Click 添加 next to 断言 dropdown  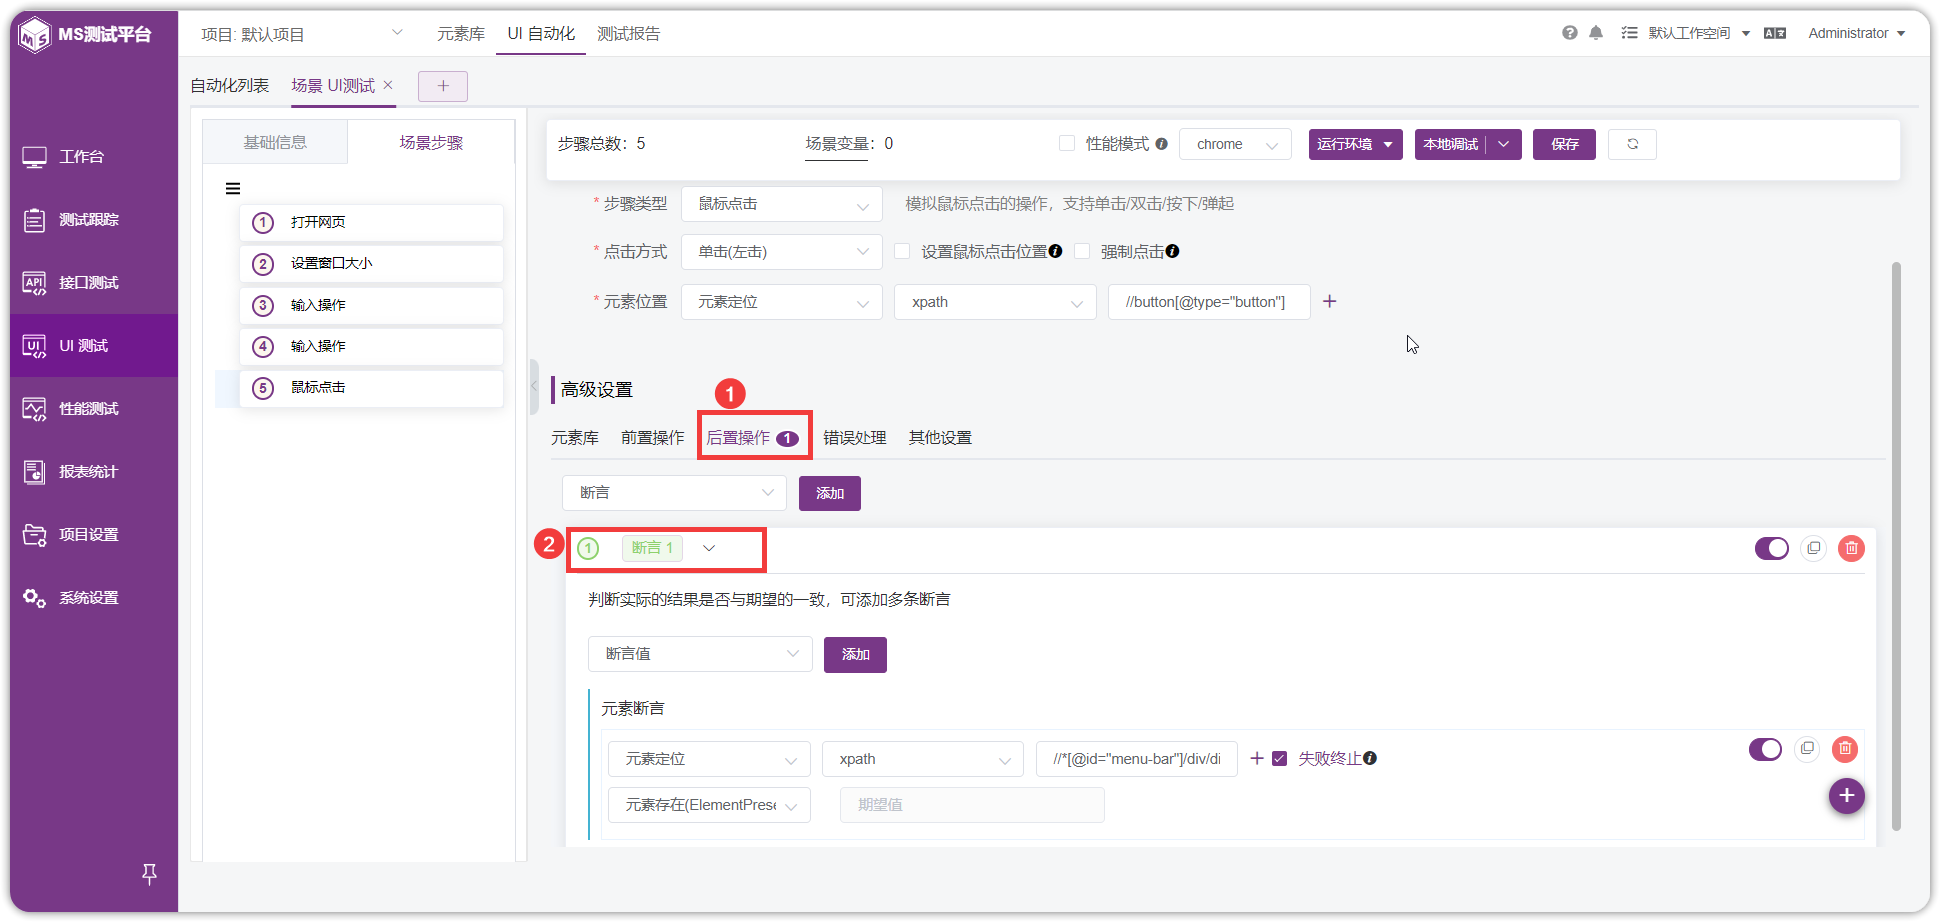point(830,493)
